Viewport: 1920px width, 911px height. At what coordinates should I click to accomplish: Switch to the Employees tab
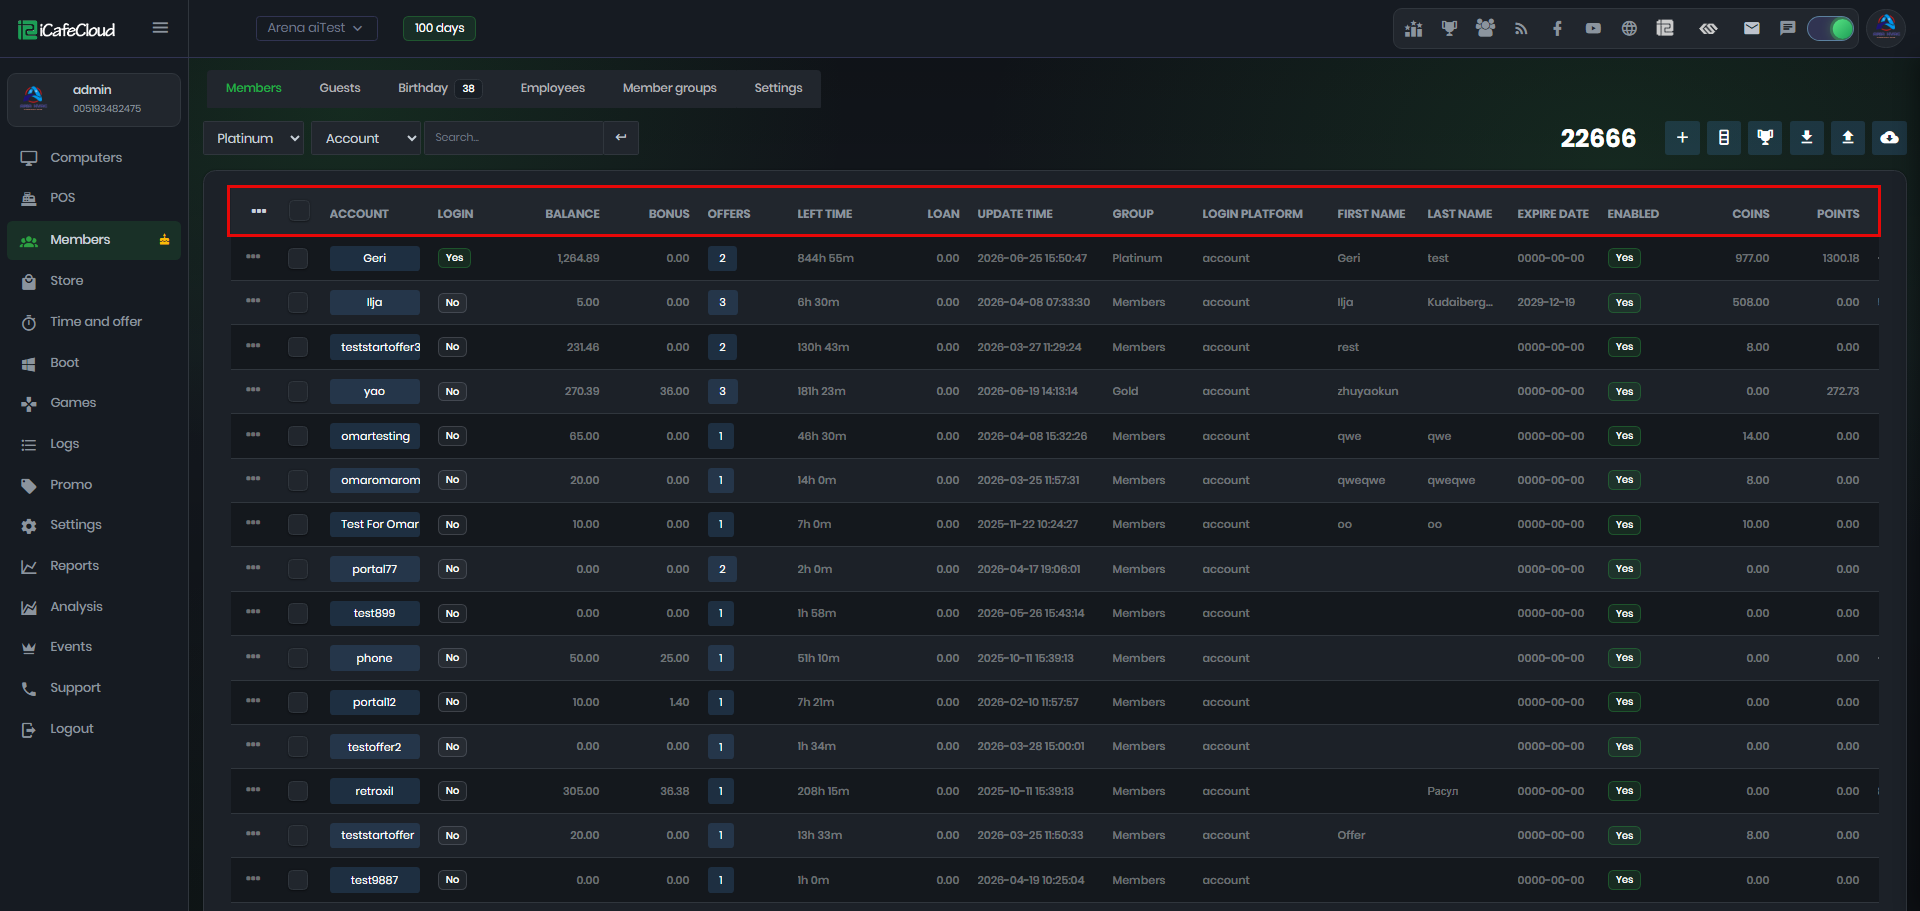click(x=552, y=88)
